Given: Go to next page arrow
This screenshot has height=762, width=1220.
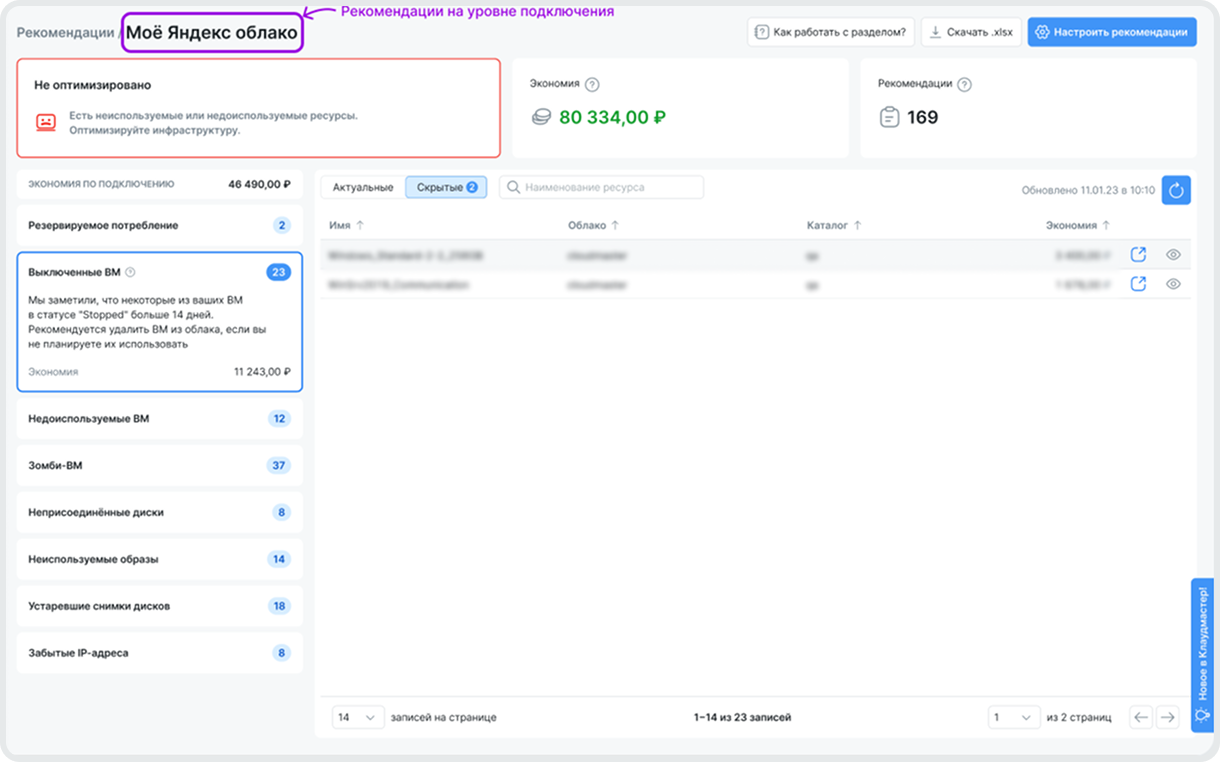Looking at the screenshot, I should pos(1167,717).
